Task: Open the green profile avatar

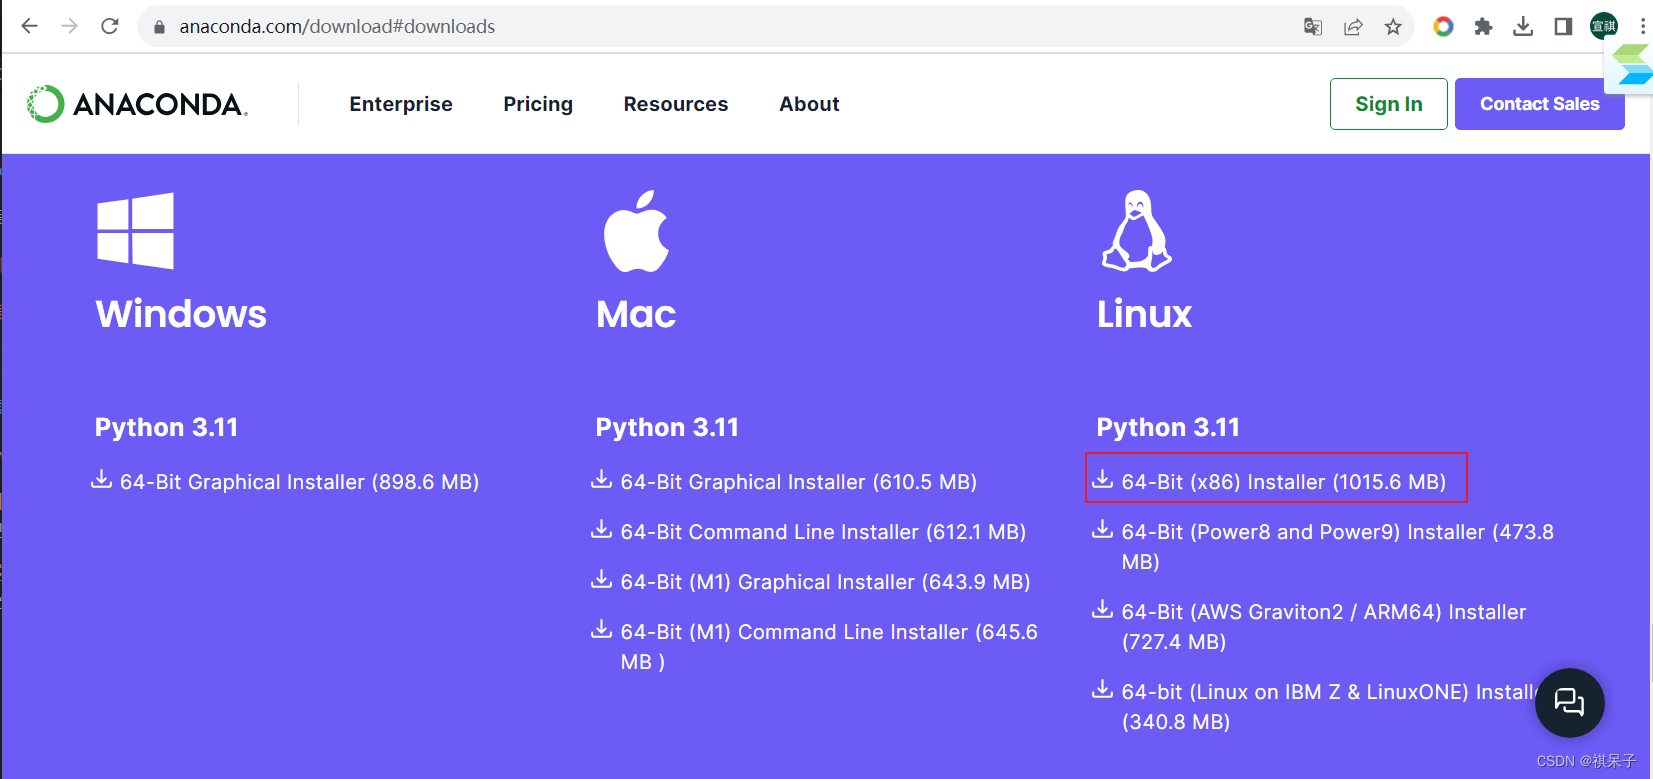Action: (x=1604, y=27)
